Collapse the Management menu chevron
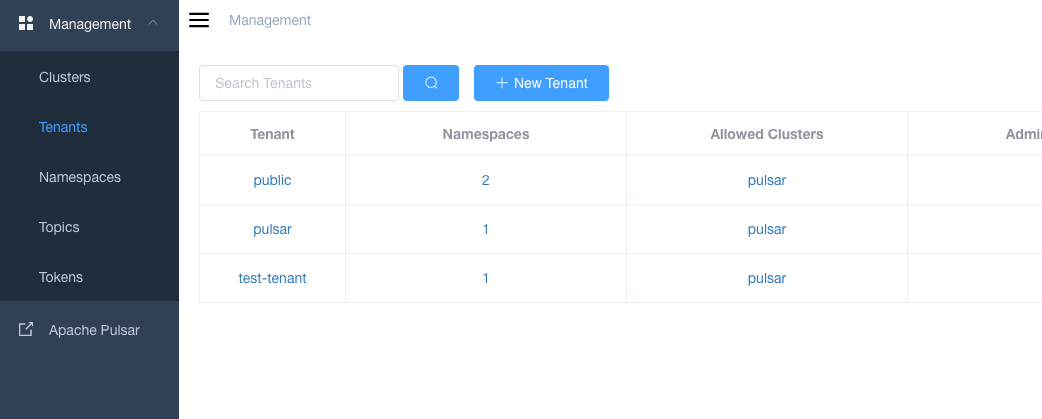 pos(153,23)
